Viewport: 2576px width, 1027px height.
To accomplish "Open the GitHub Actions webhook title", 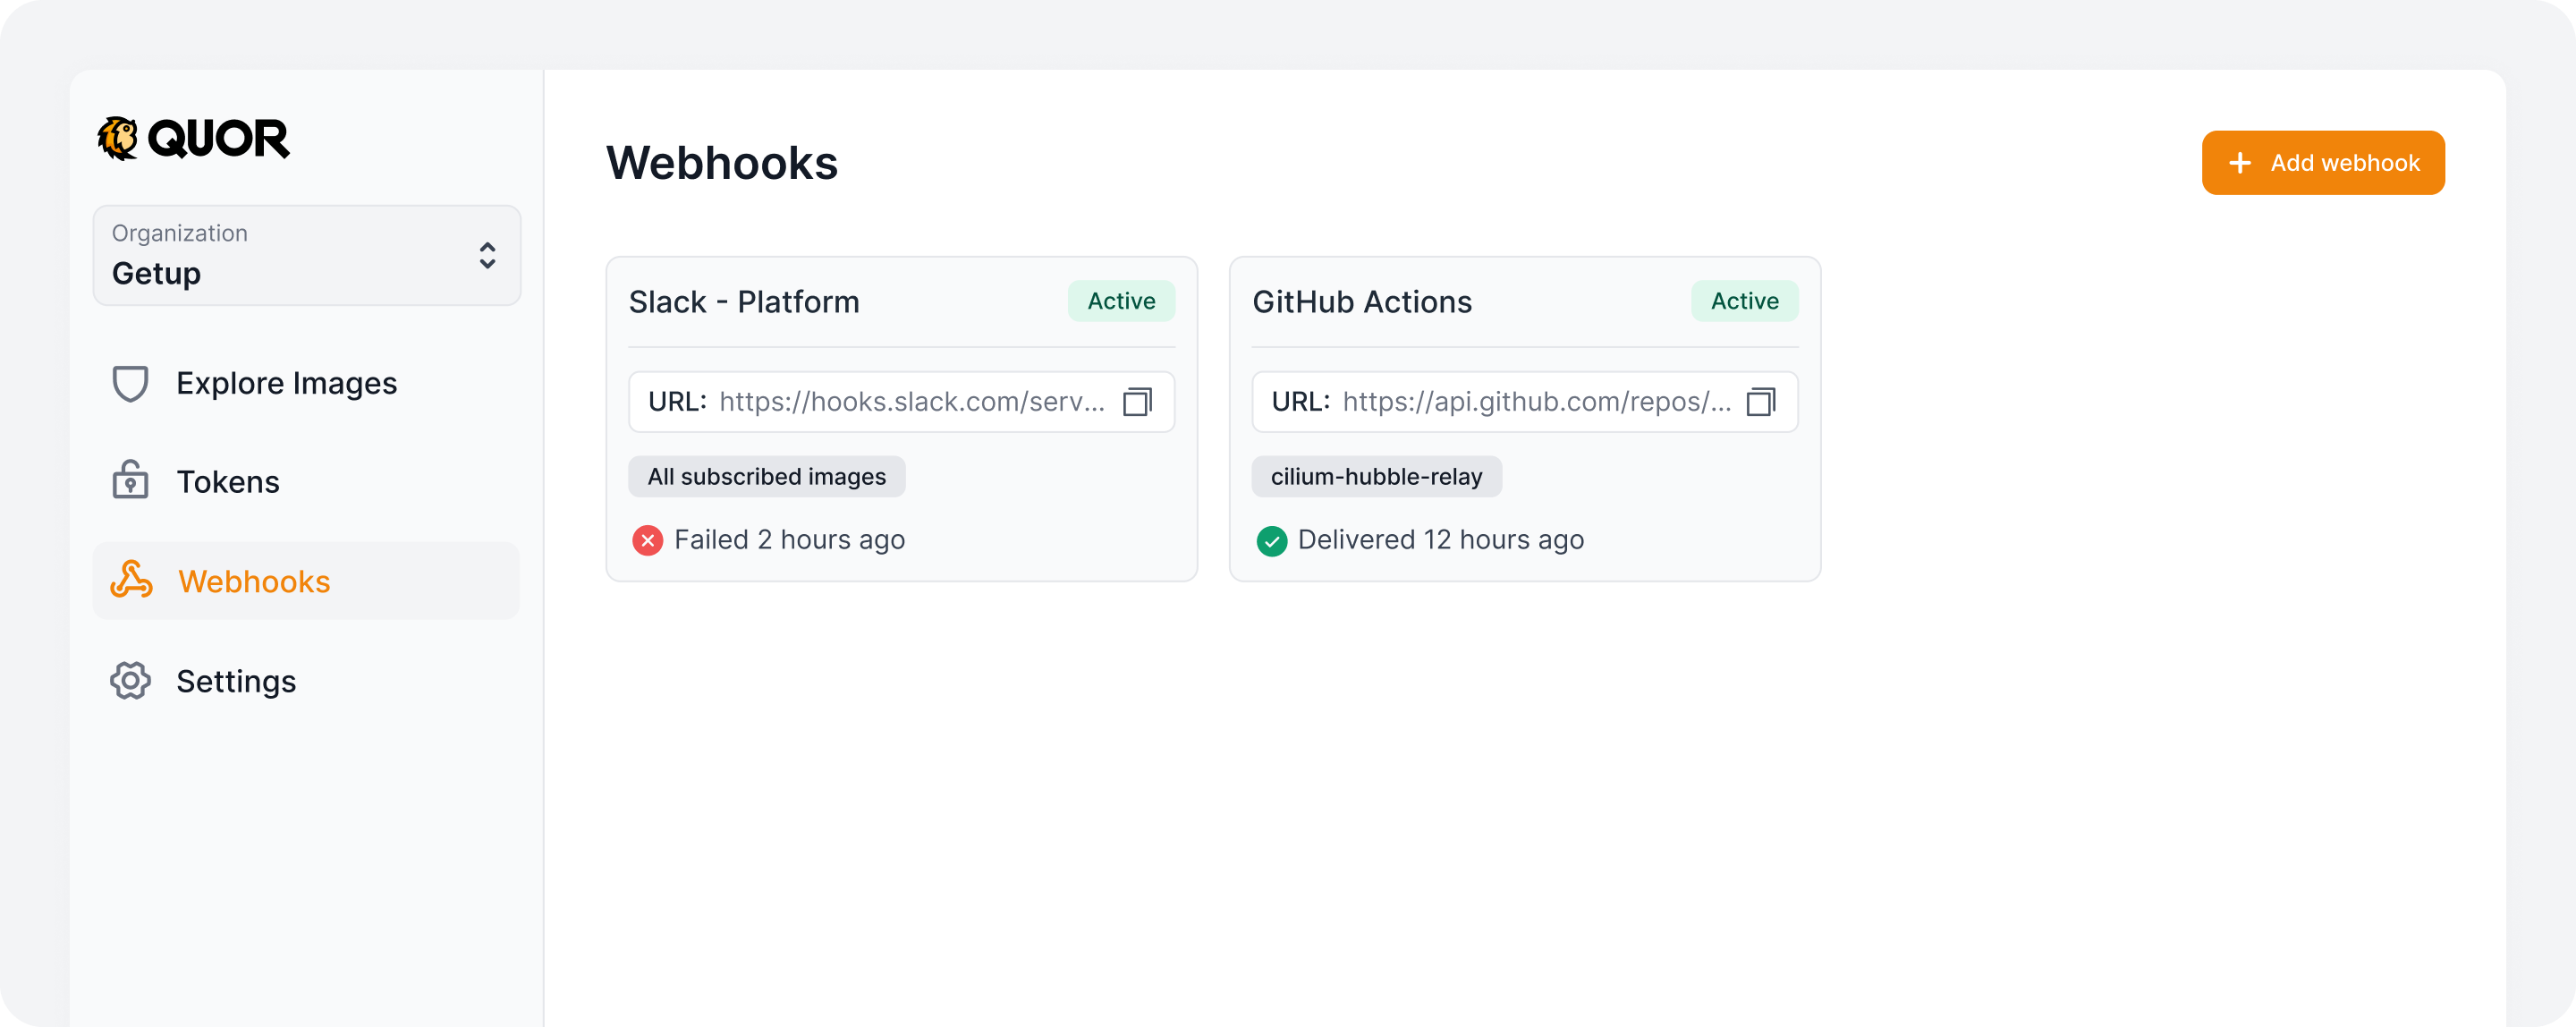I will click(1362, 301).
